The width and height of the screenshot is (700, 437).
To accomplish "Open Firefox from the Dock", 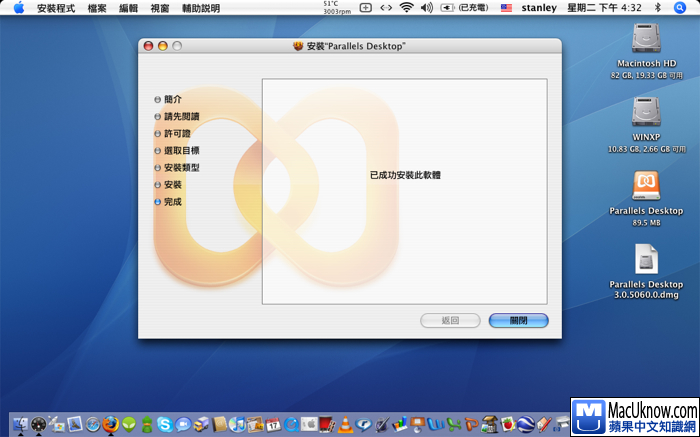I will tap(110, 424).
